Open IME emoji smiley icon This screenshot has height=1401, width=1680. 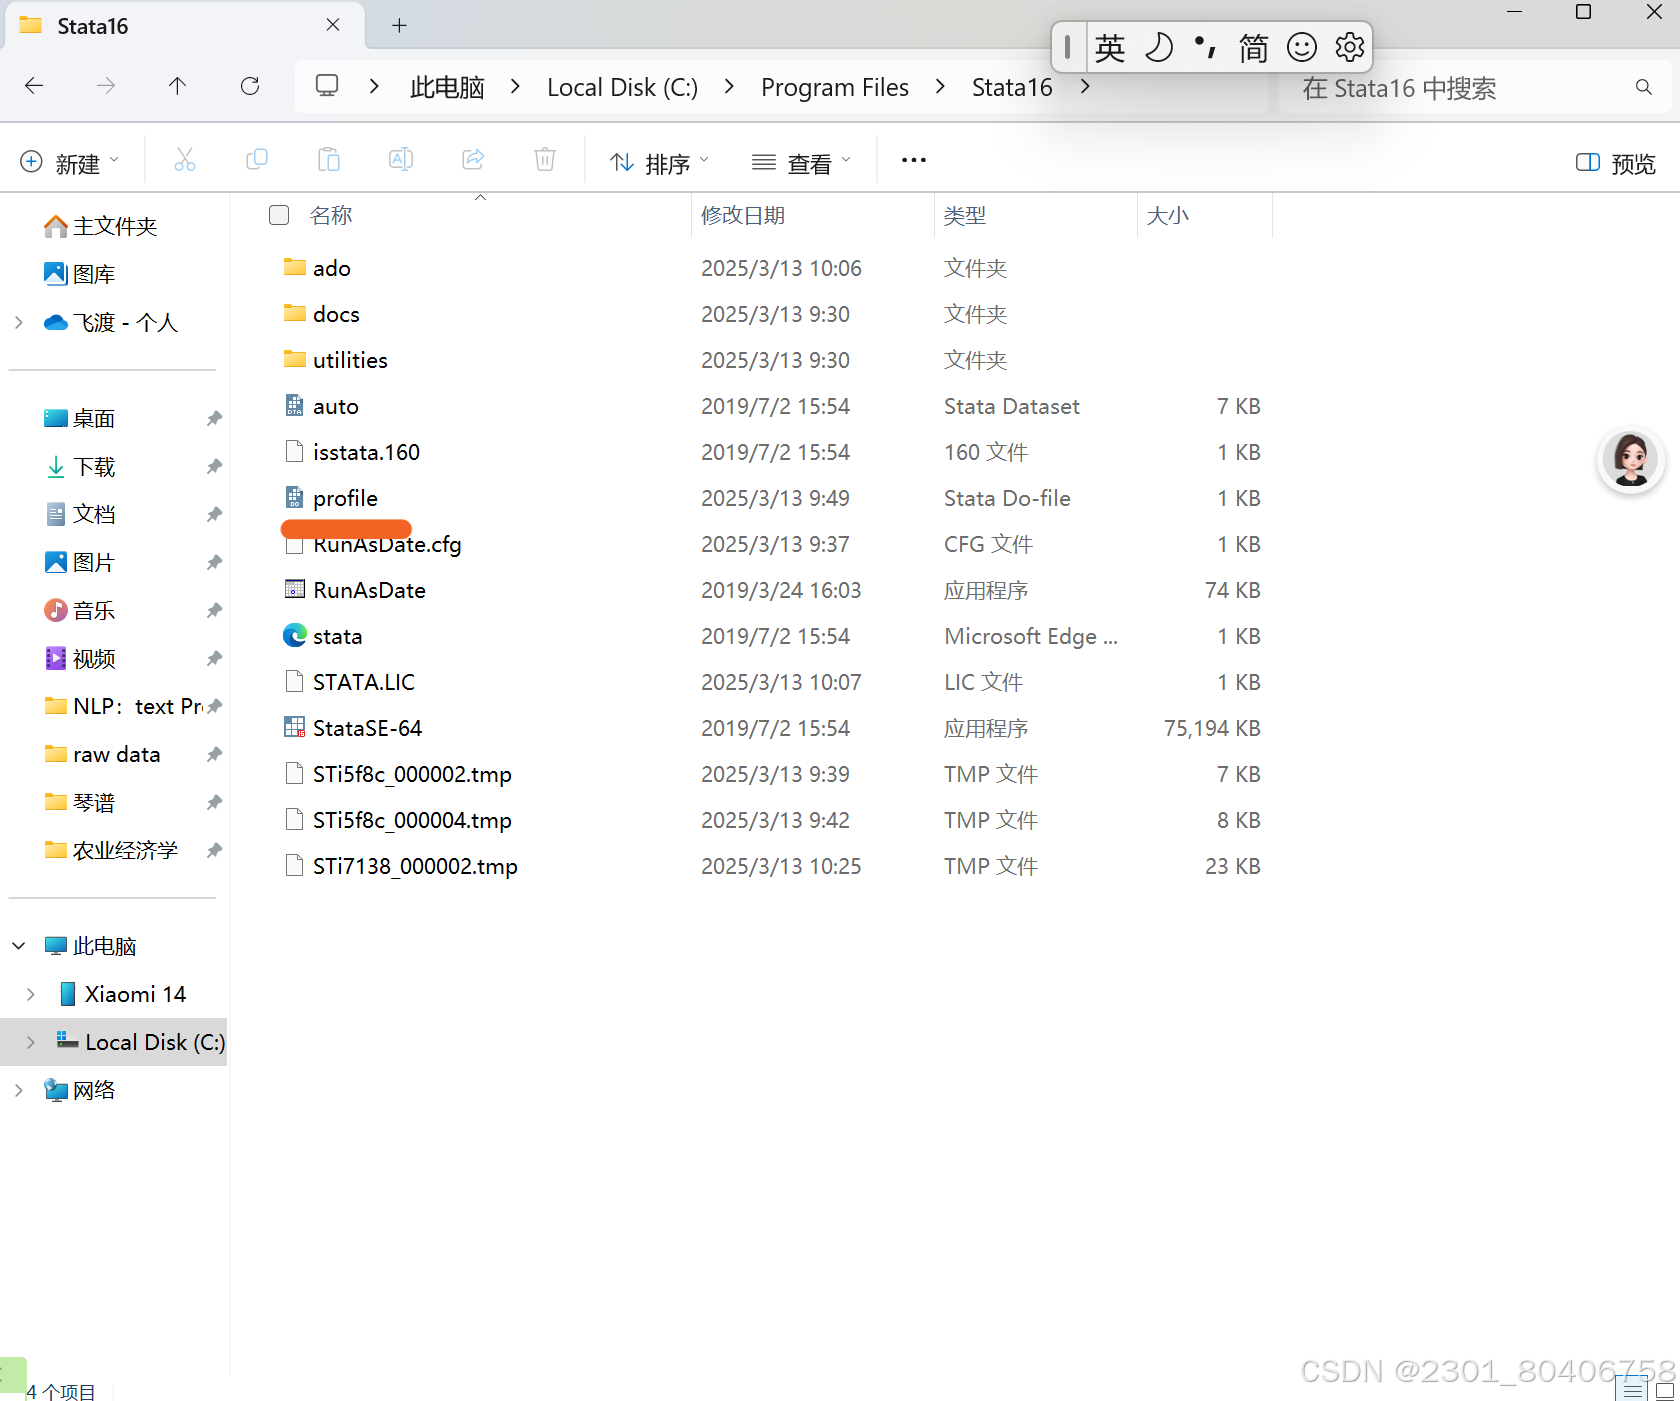[1302, 47]
